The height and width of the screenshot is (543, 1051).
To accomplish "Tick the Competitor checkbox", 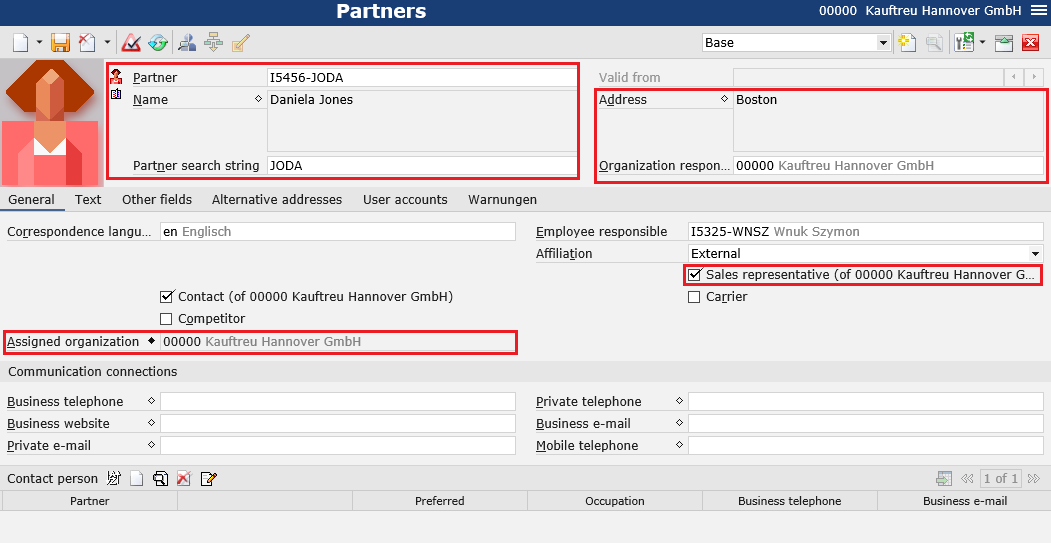I will (x=166, y=319).
